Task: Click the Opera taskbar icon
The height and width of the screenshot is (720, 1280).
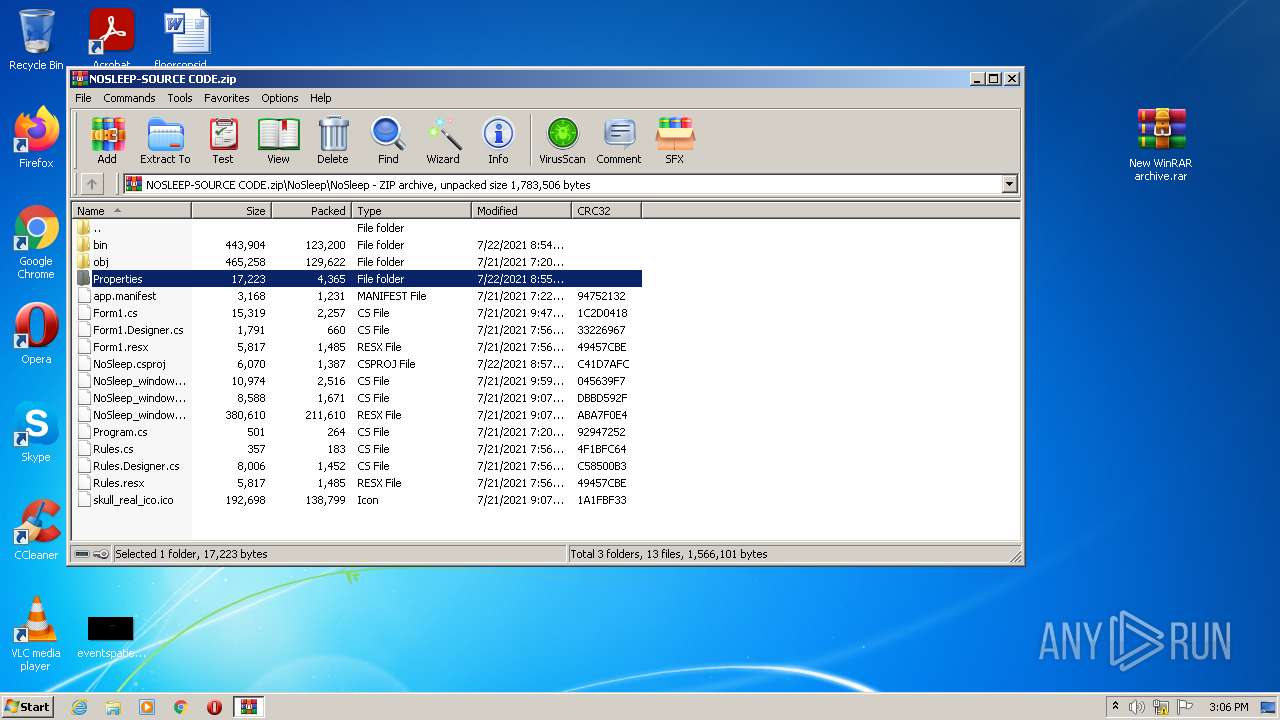Action: point(214,707)
